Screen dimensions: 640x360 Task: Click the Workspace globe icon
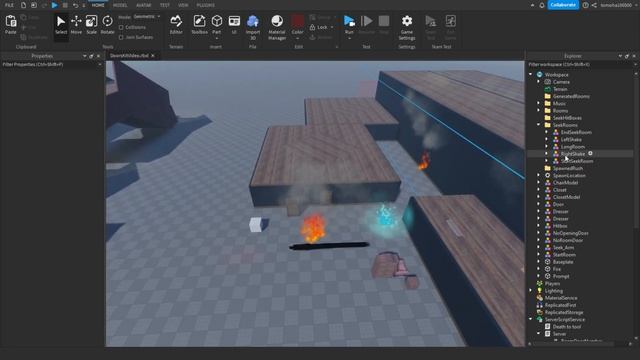point(540,75)
